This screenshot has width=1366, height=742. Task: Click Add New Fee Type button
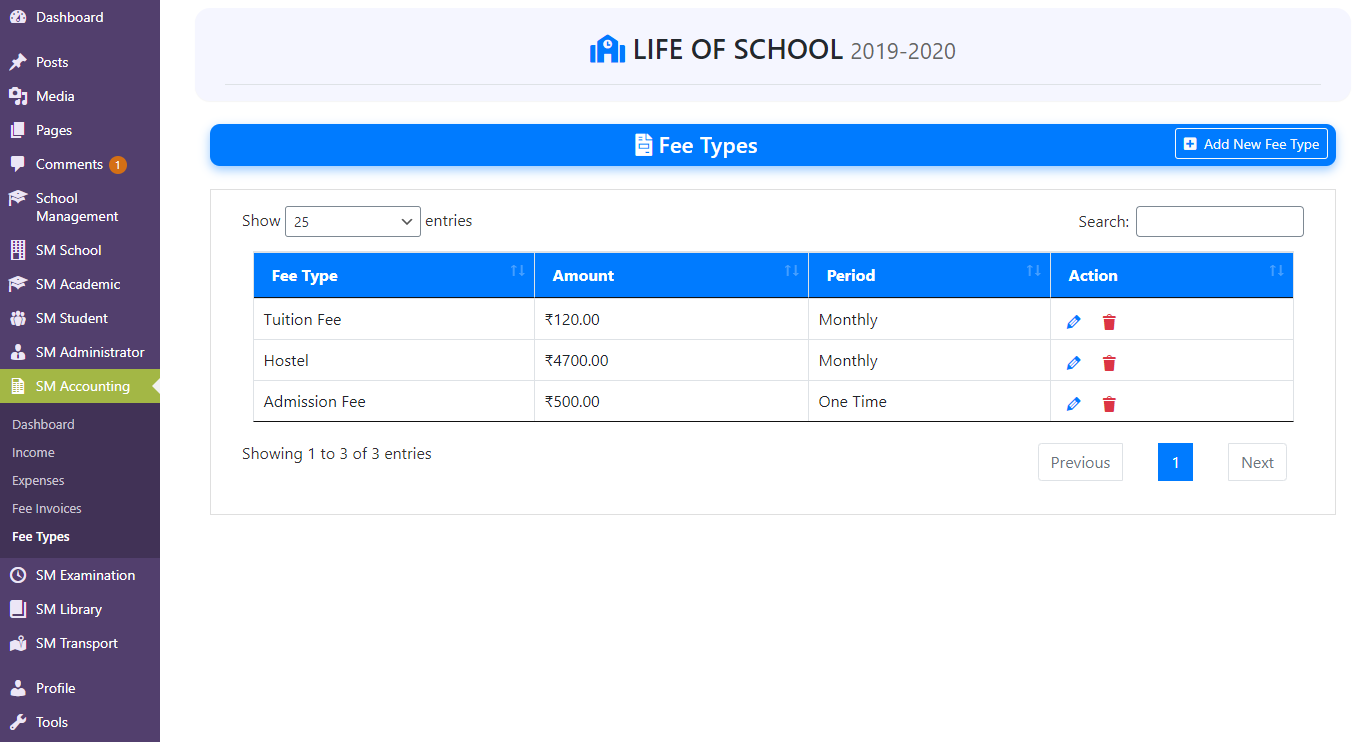(x=1251, y=144)
